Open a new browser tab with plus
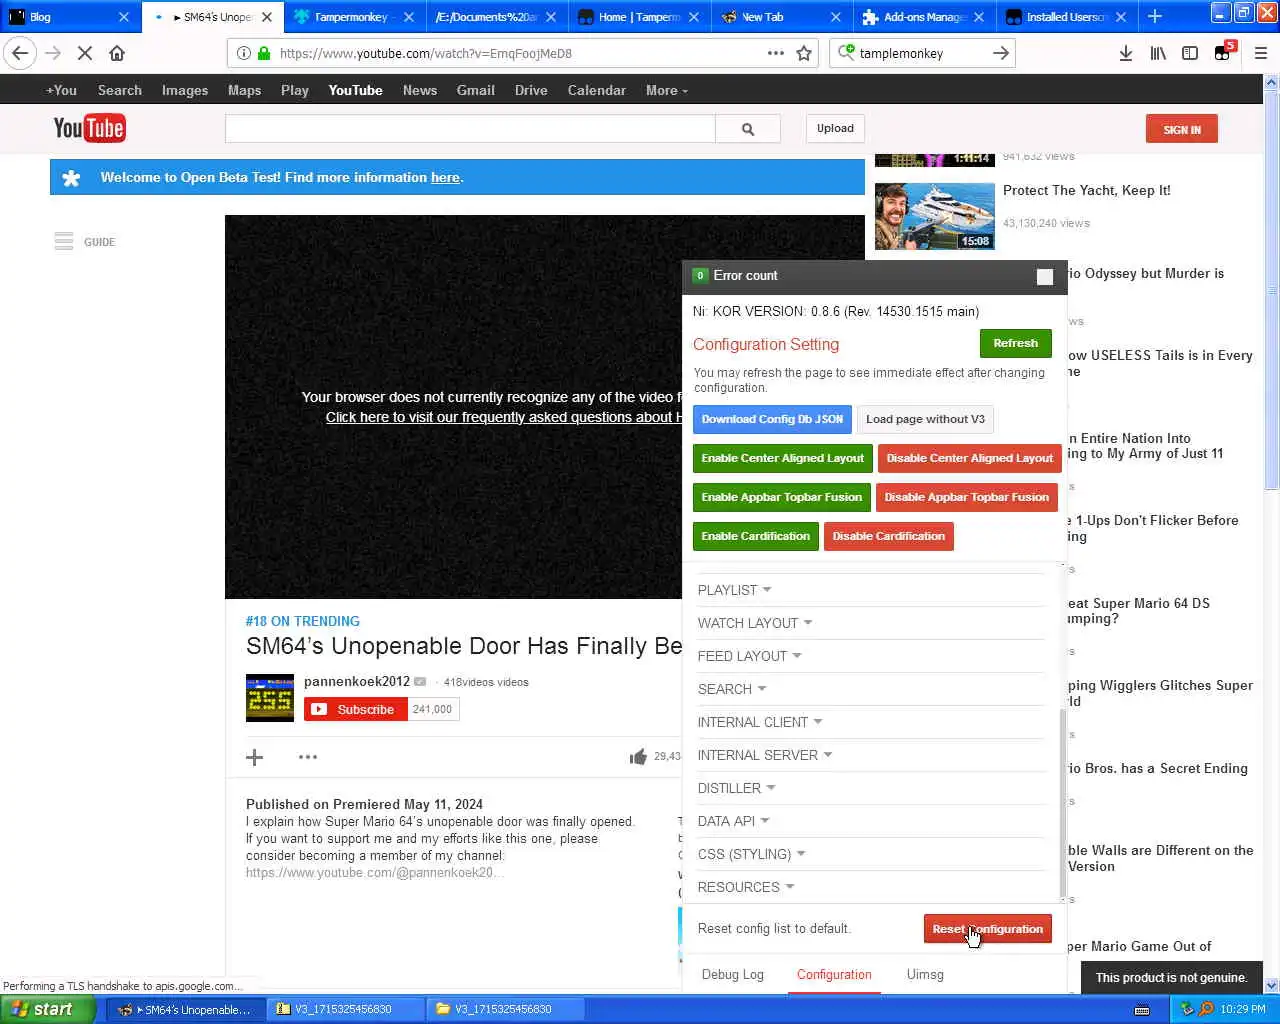Image resolution: width=1280 pixels, height=1024 pixels. [1155, 16]
